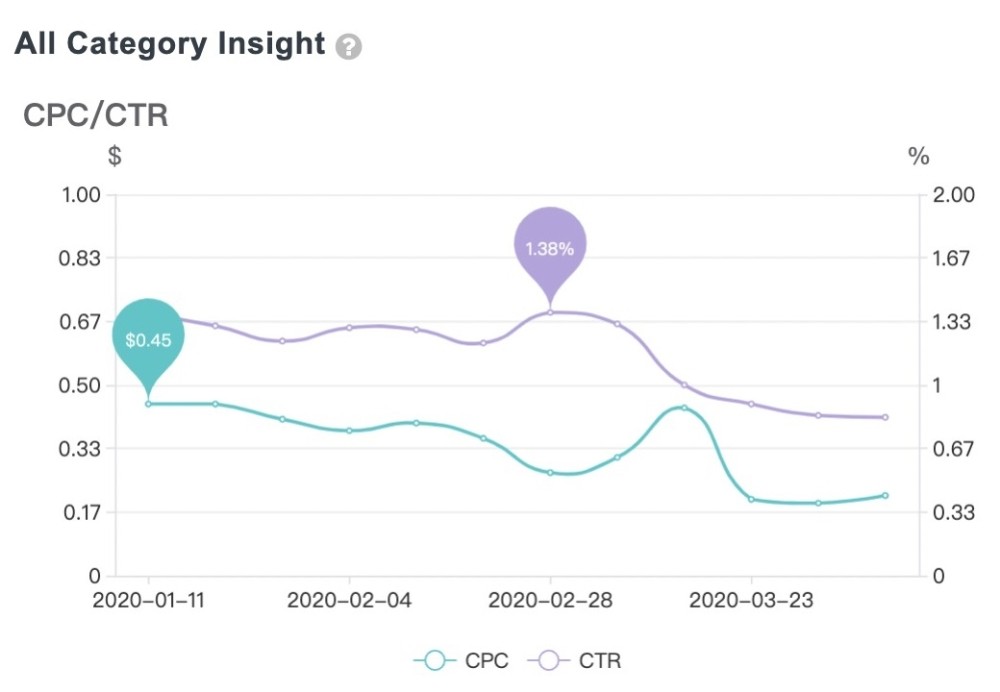
Task: Toggle the CPC legend series
Action: click(462, 660)
